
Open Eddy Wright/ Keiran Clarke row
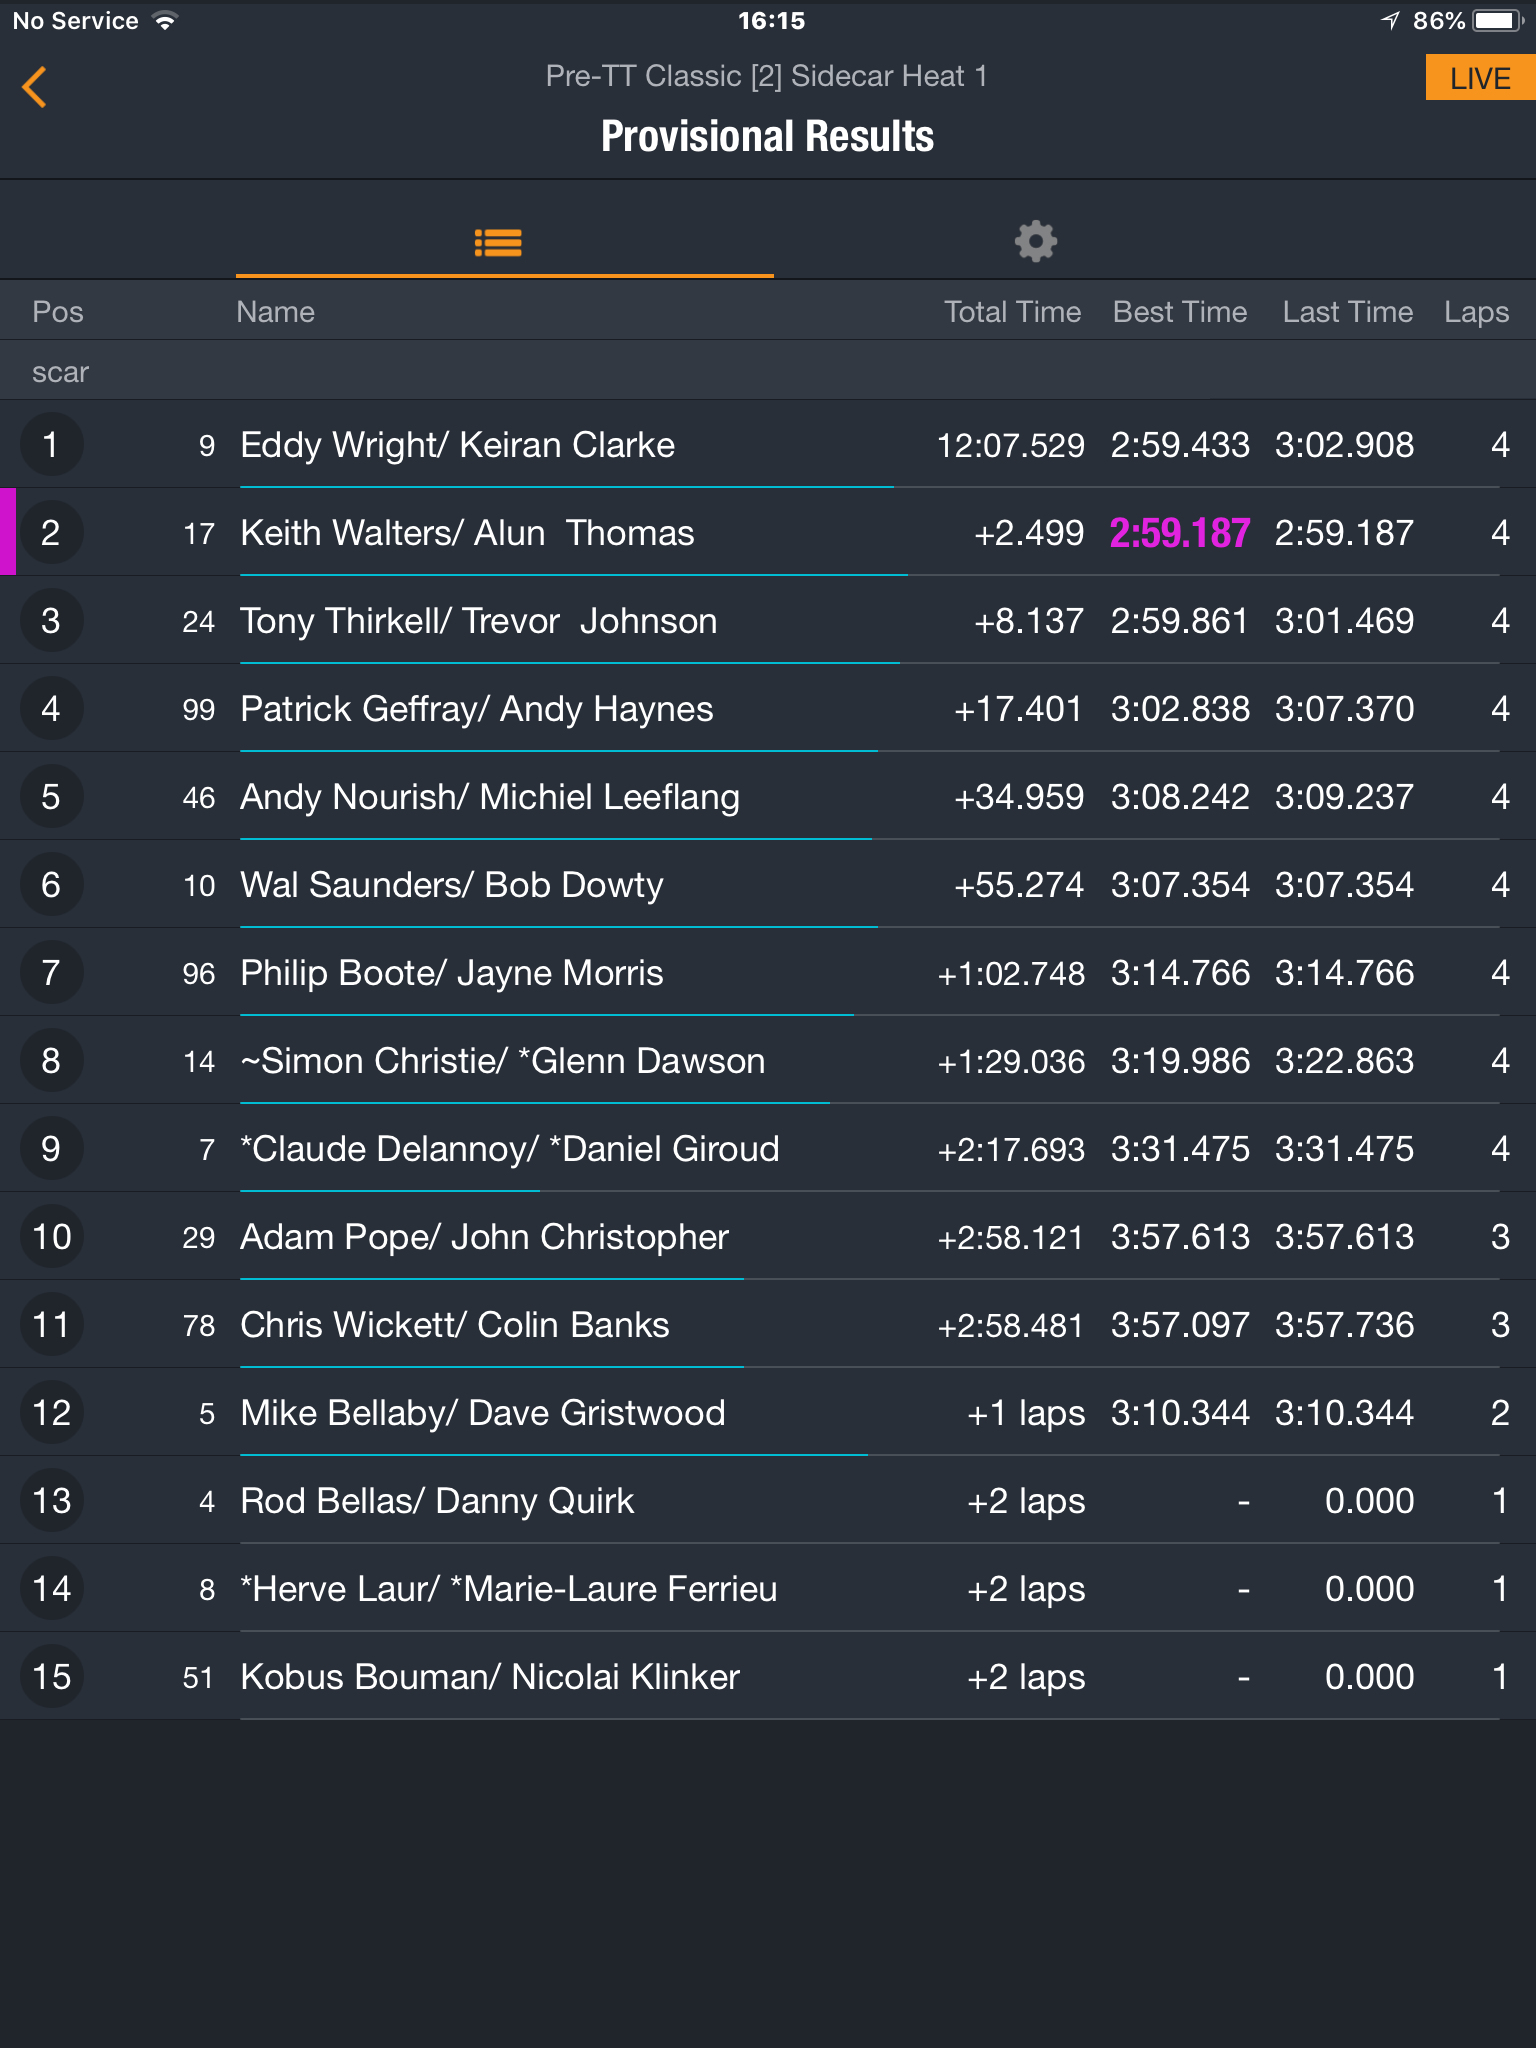(768, 444)
